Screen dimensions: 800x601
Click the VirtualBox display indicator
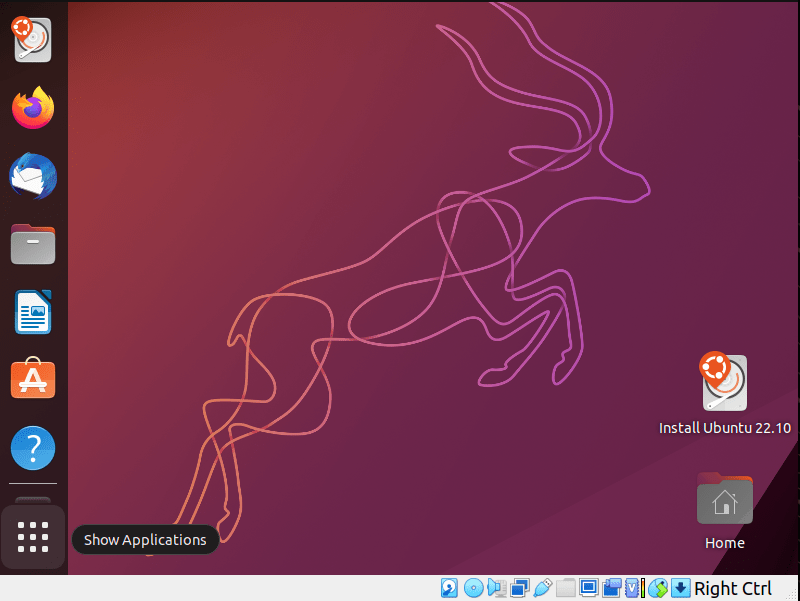(588, 588)
